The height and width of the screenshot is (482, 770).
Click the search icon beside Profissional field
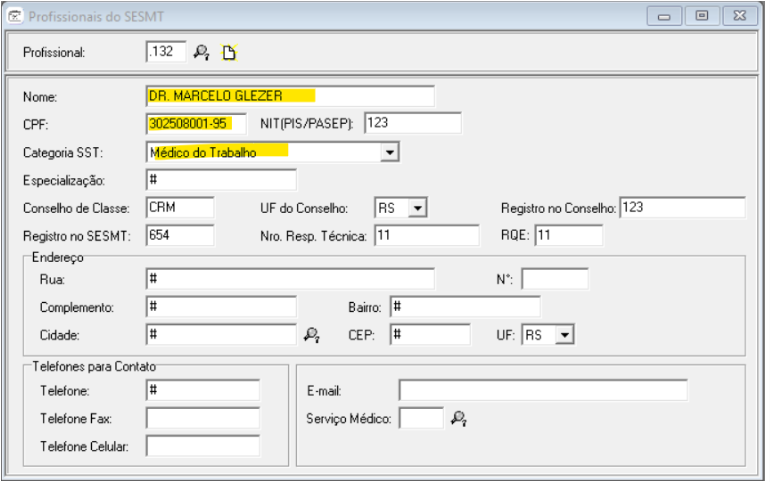click(202, 53)
